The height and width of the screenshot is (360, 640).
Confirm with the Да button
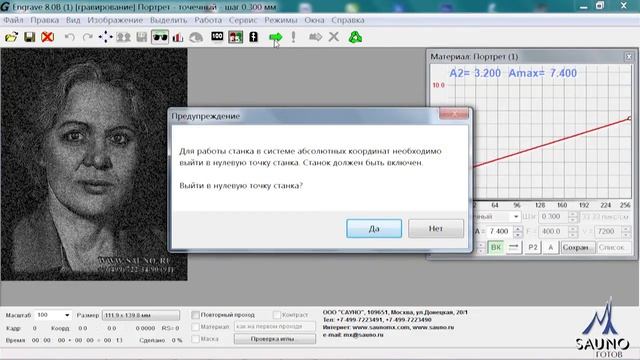point(374,229)
